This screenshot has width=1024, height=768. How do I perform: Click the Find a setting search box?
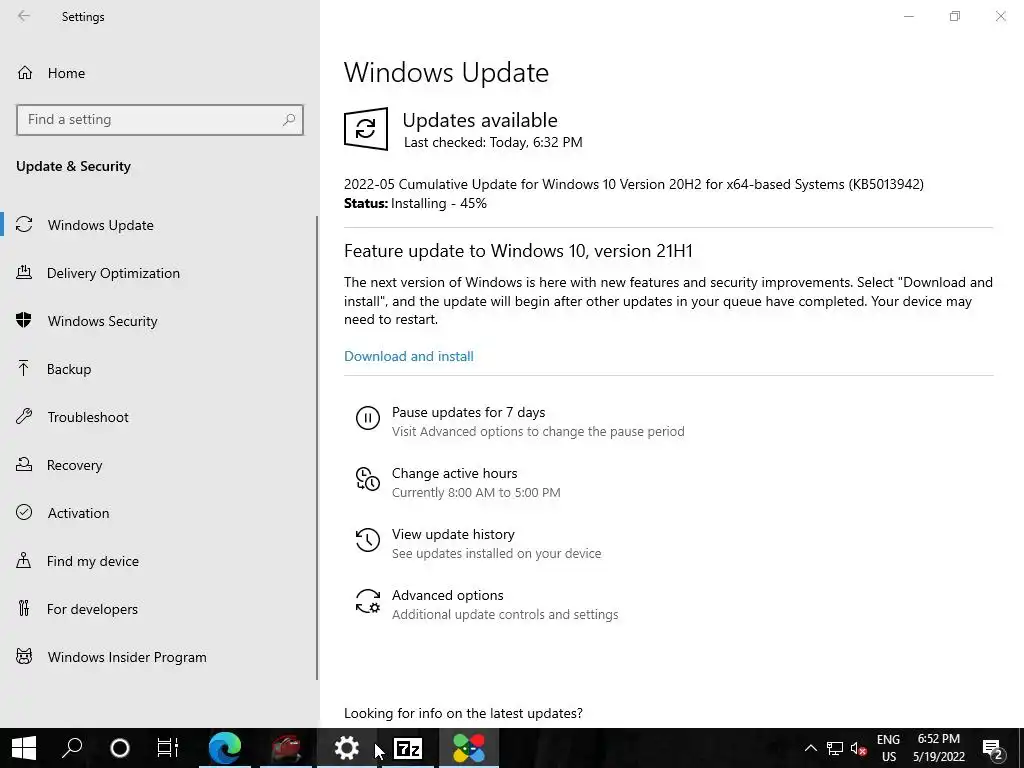click(x=160, y=120)
